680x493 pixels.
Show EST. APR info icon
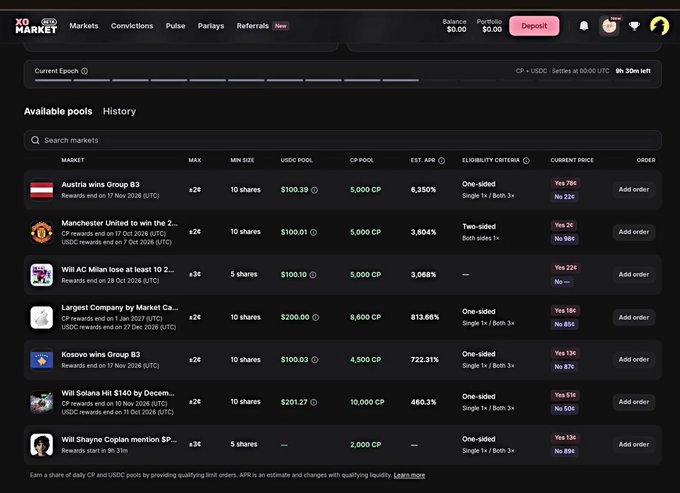(x=441, y=160)
